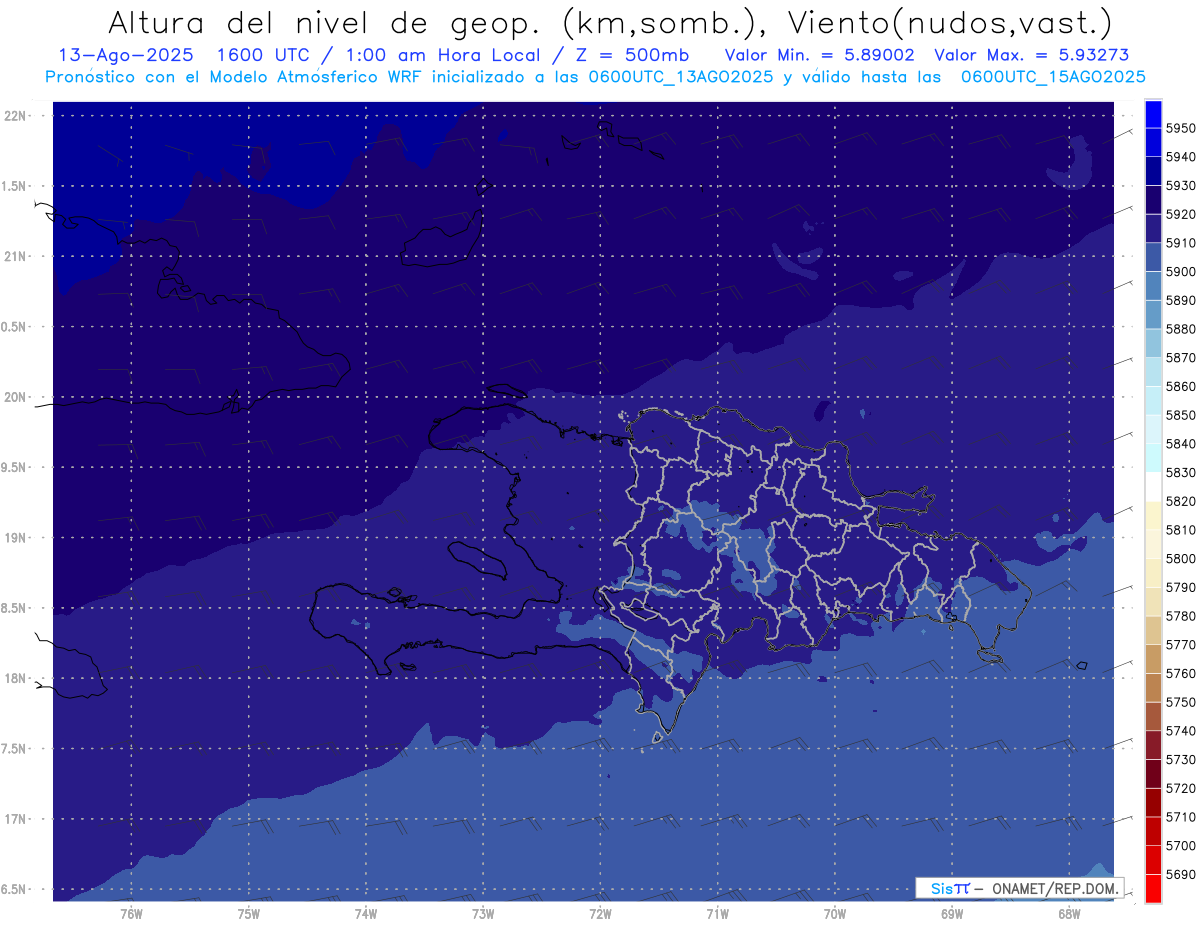The height and width of the screenshot is (927, 1200).
Task: Click the 5950 legend value
Action: [x=1181, y=128]
